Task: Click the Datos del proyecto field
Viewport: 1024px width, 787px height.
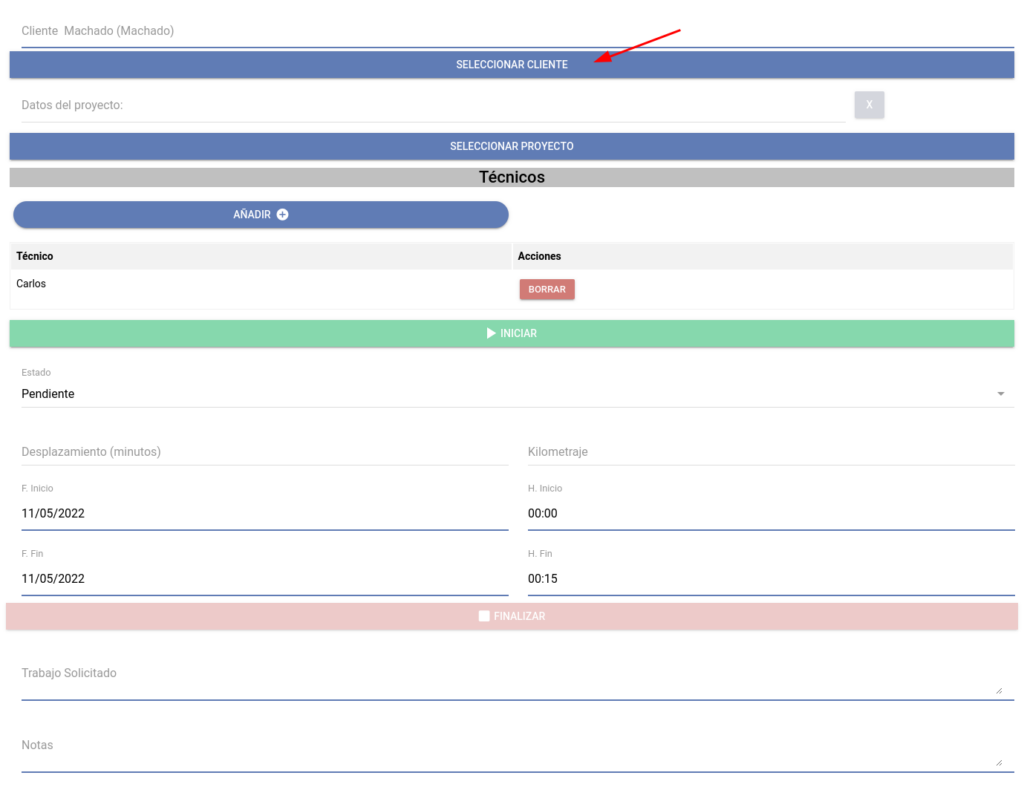Action: pyautogui.click(x=430, y=105)
